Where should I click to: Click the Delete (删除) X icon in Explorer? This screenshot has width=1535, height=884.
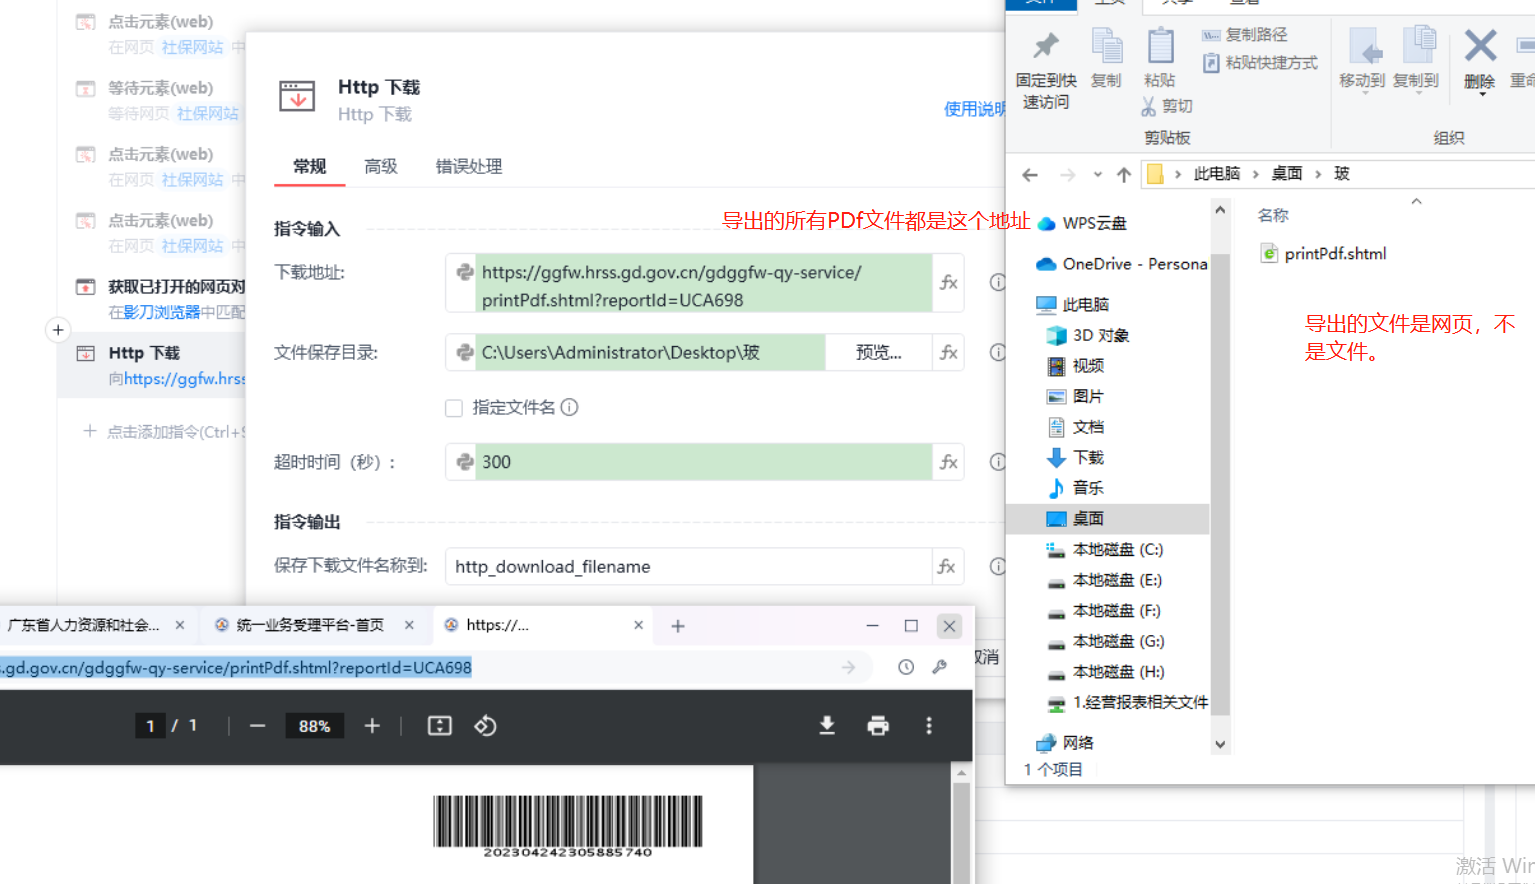1480,46
